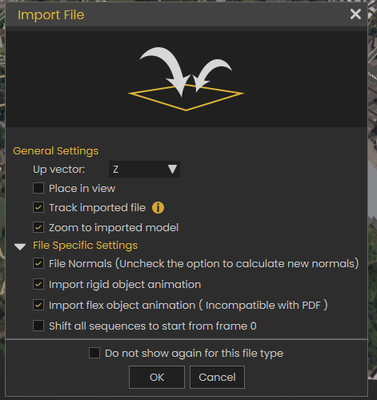
Task: Click the Up vector label
Action: point(59,170)
